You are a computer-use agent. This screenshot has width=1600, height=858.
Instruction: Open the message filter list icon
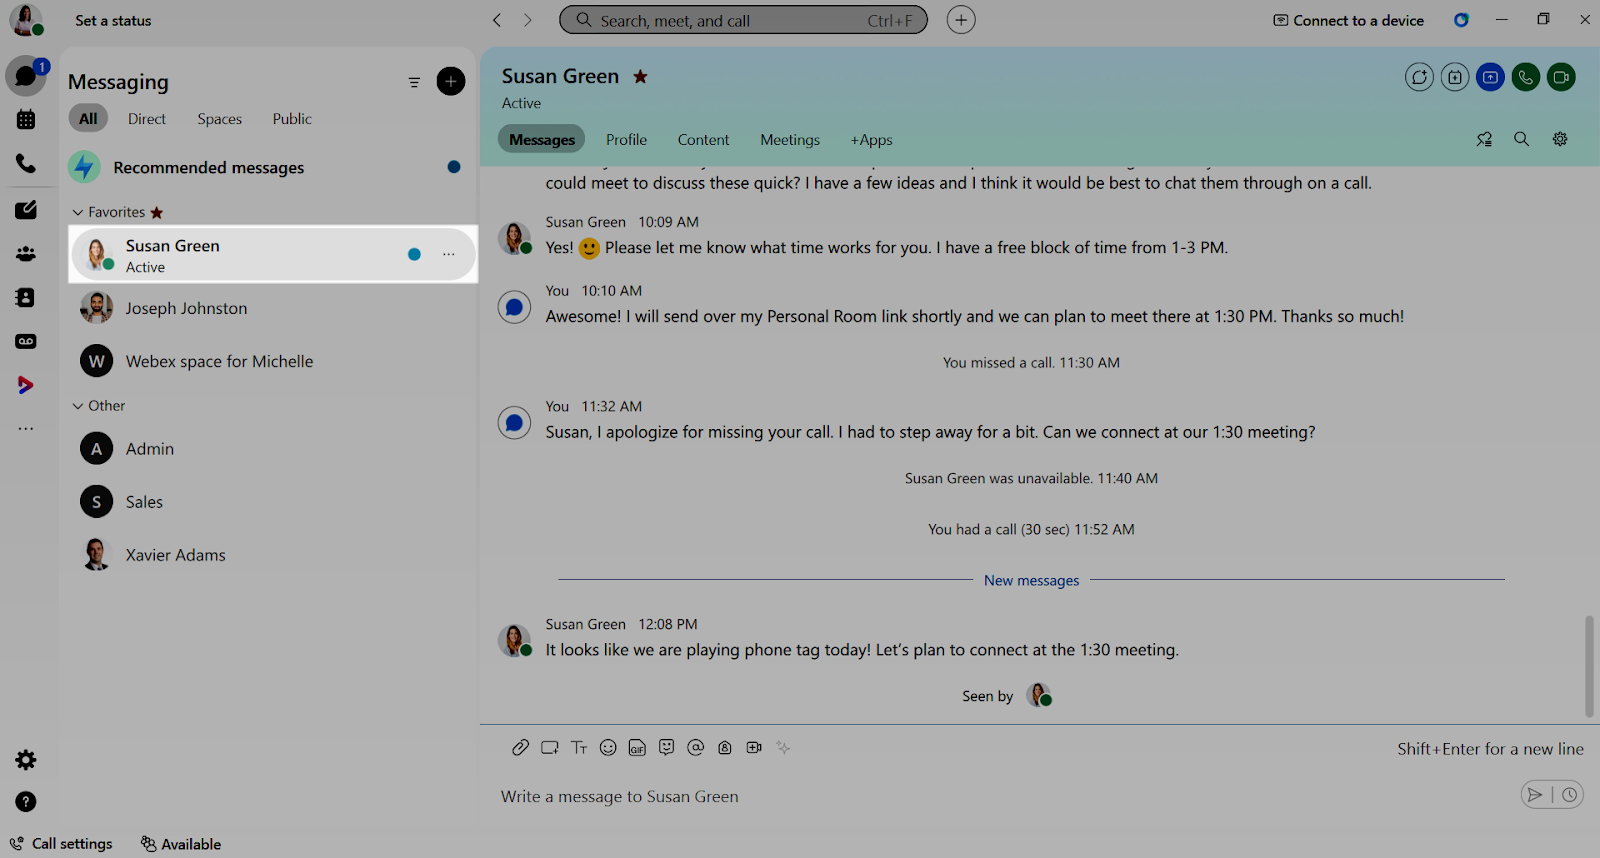point(414,82)
